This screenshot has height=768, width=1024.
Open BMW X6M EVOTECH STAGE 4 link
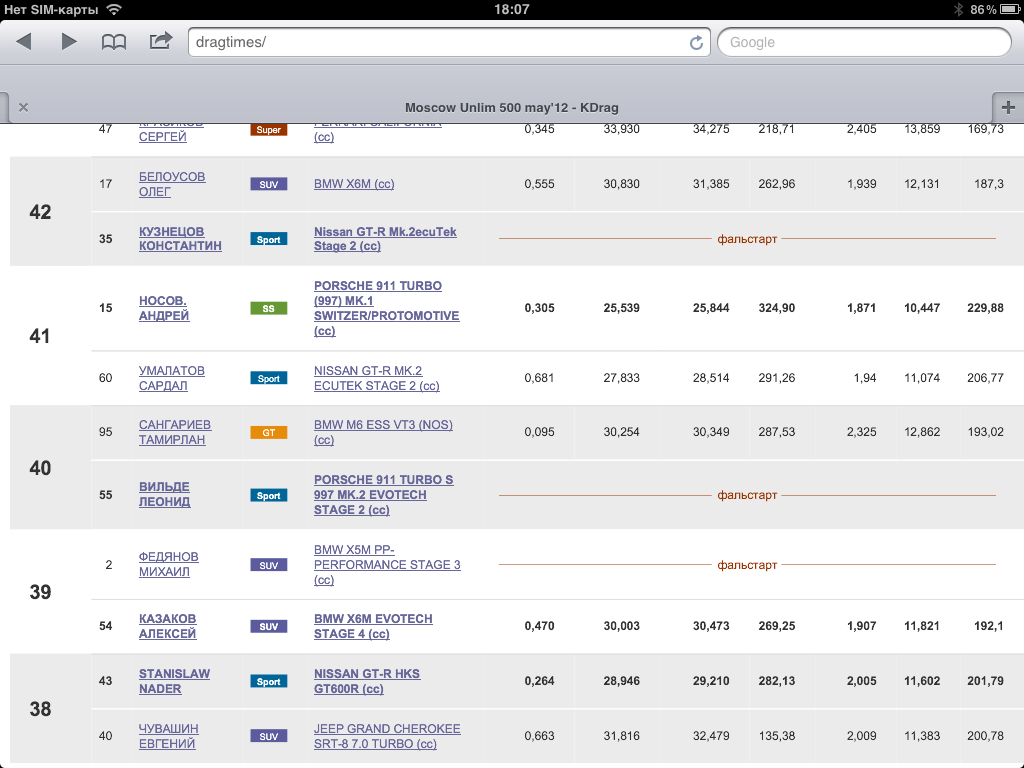pos(373,626)
